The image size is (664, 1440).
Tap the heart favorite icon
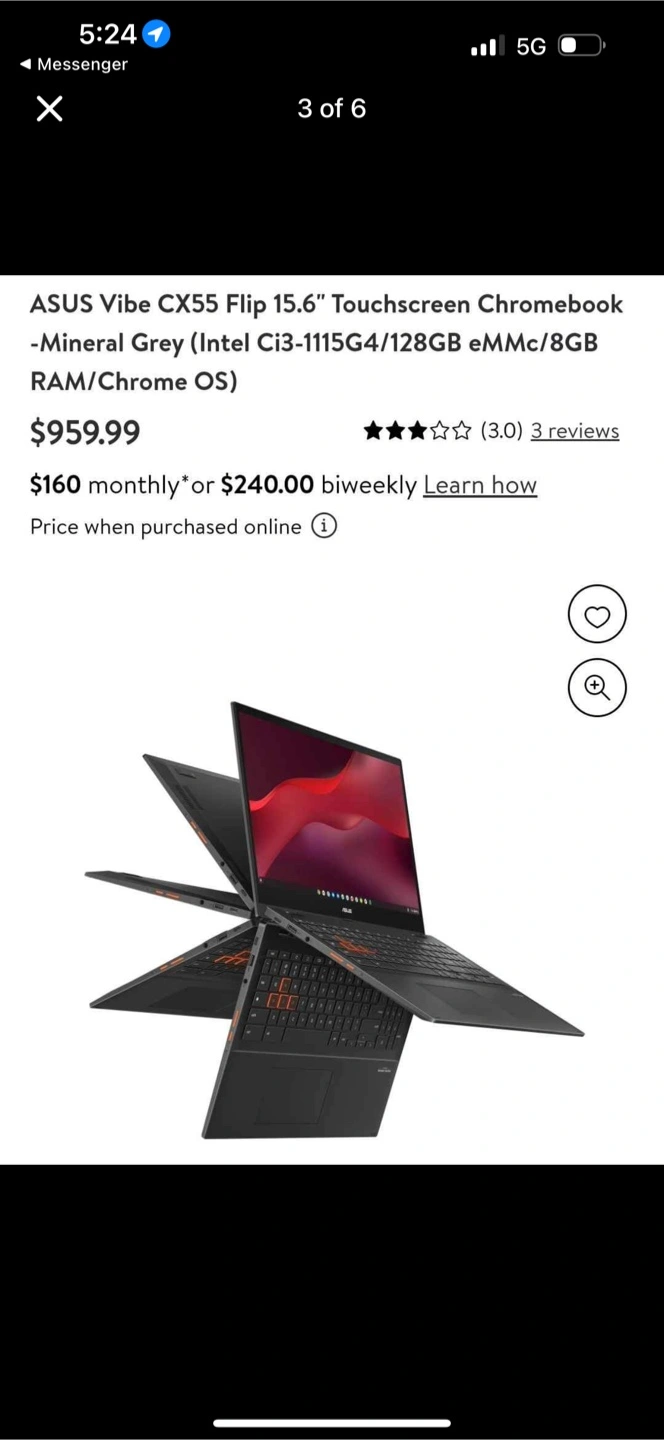597,615
